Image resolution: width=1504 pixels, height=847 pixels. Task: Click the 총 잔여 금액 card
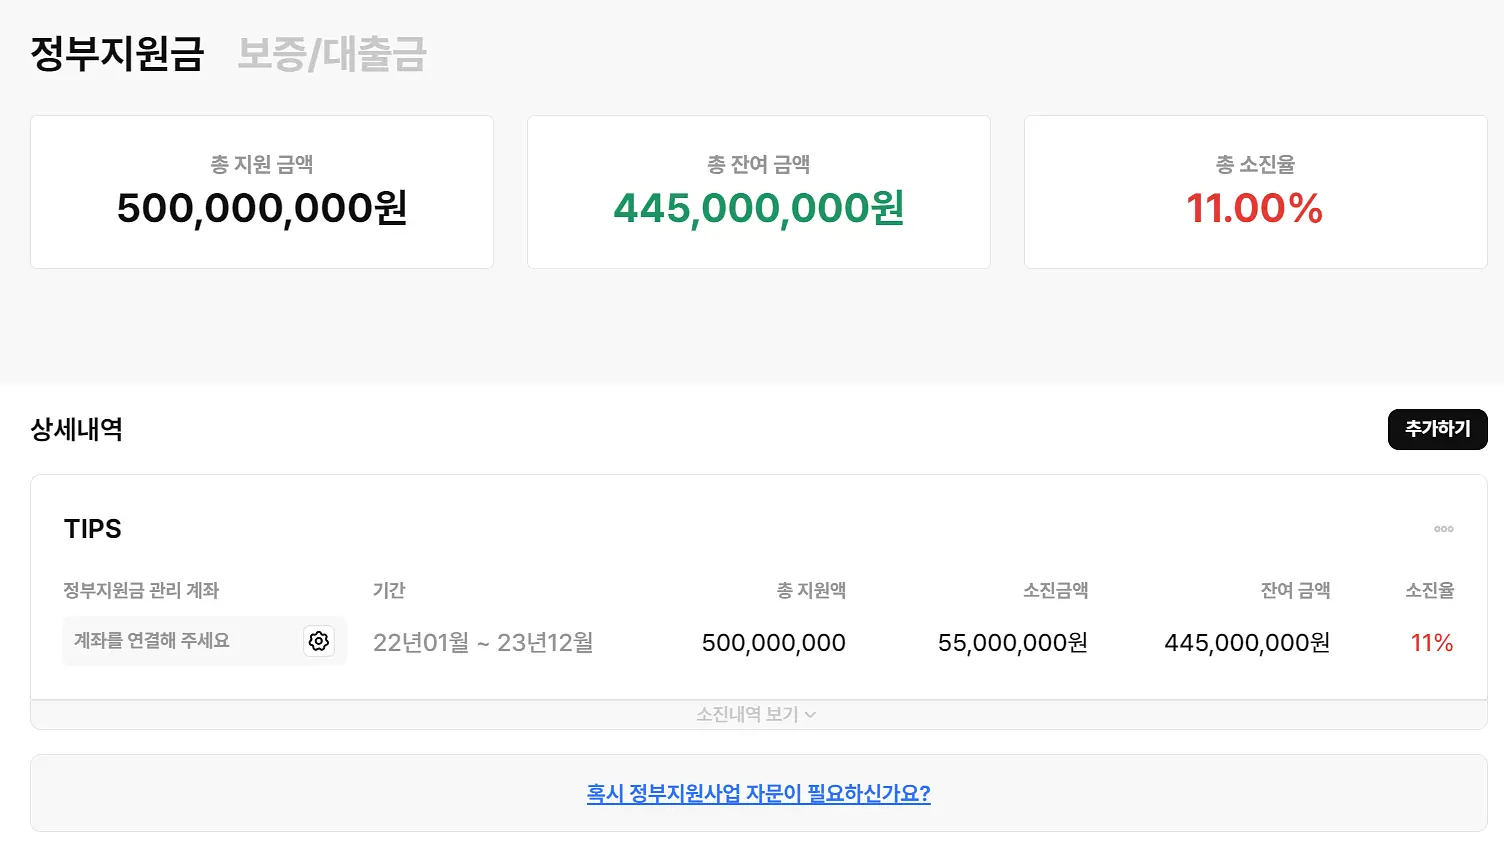pos(759,192)
